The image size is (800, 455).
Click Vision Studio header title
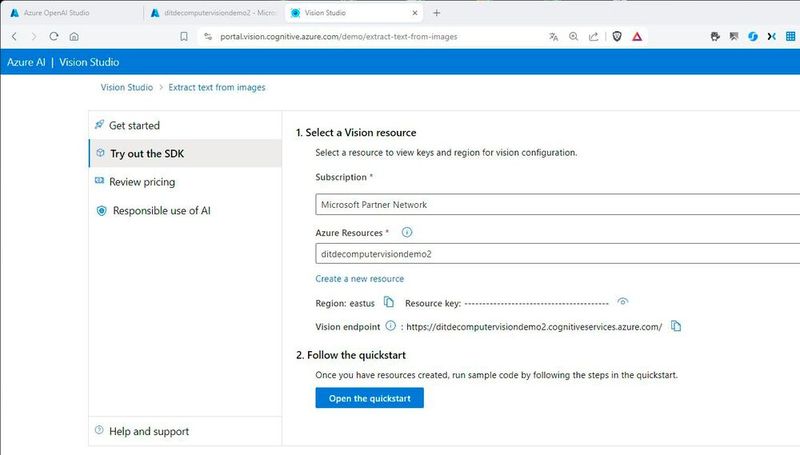tap(89, 62)
